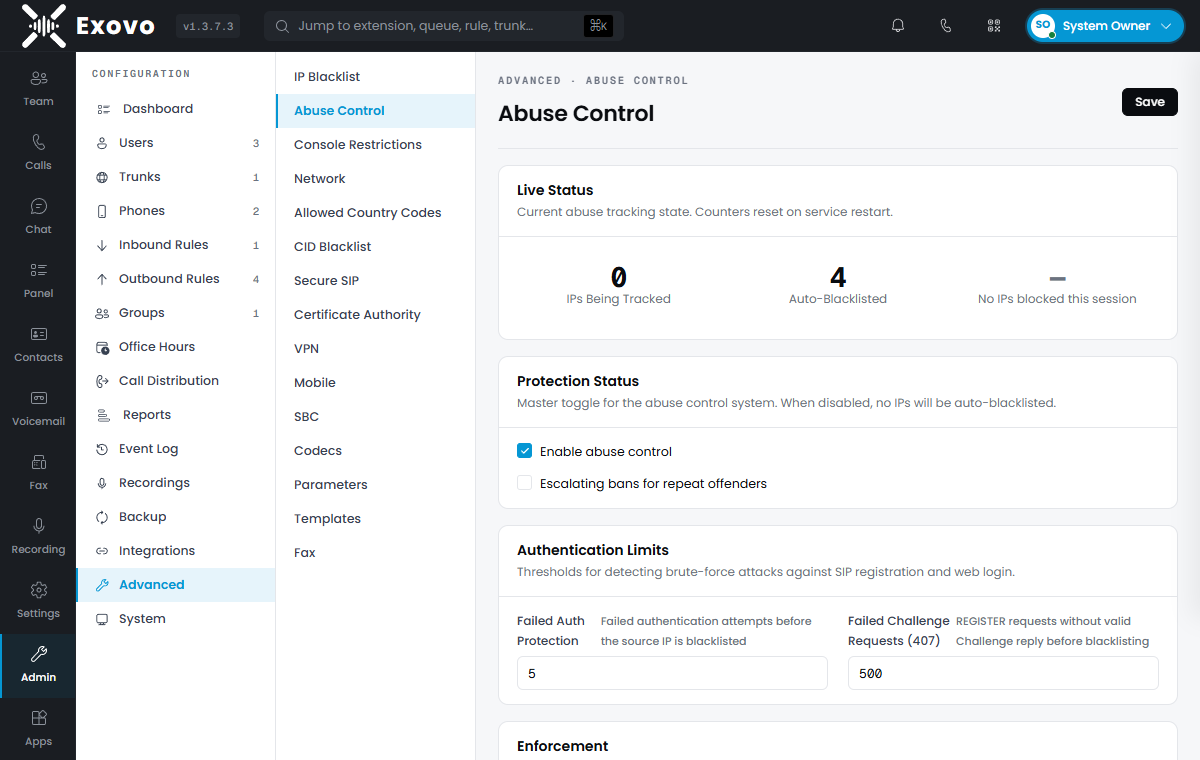This screenshot has height=760, width=1200.
Task: Click the Outbound Rules arrow icon
Action: [x=102, y=279]
